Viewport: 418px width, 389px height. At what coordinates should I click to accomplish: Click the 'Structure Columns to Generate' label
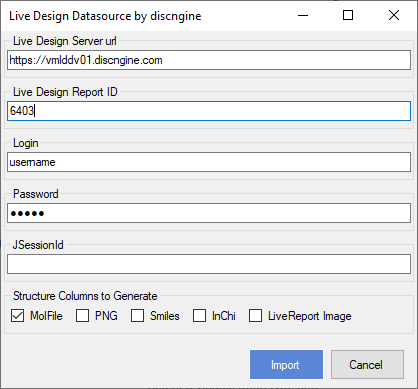85,296
